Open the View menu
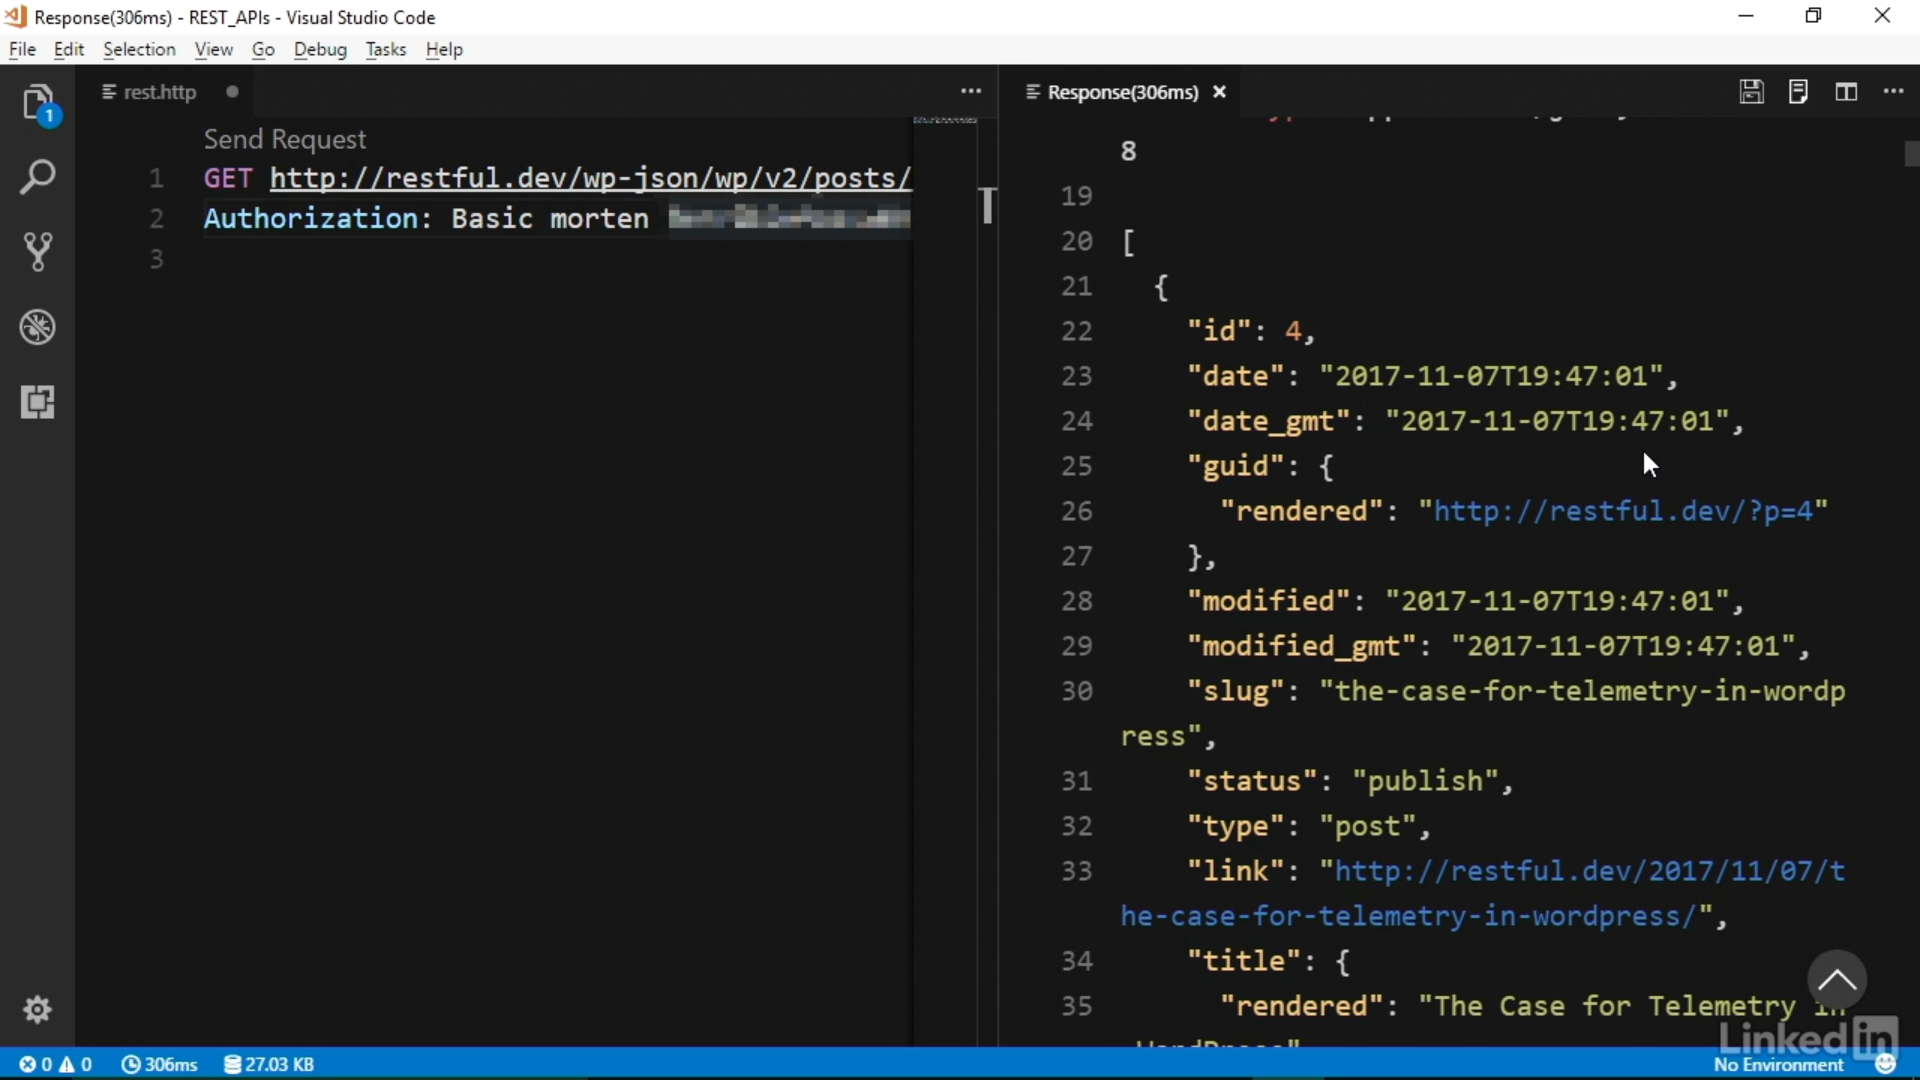 213,49
